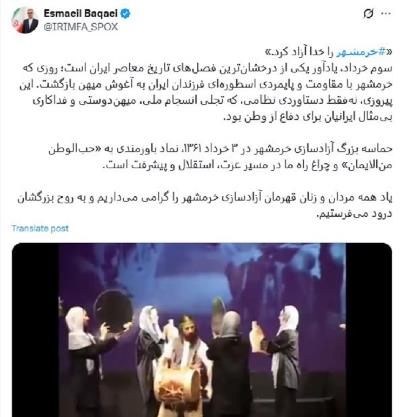The height and width of the screenshot is (417, 400).
Task: Click the paragraph beginning حماسه بزرگ آزادسازی
Action: pos(220,157)
